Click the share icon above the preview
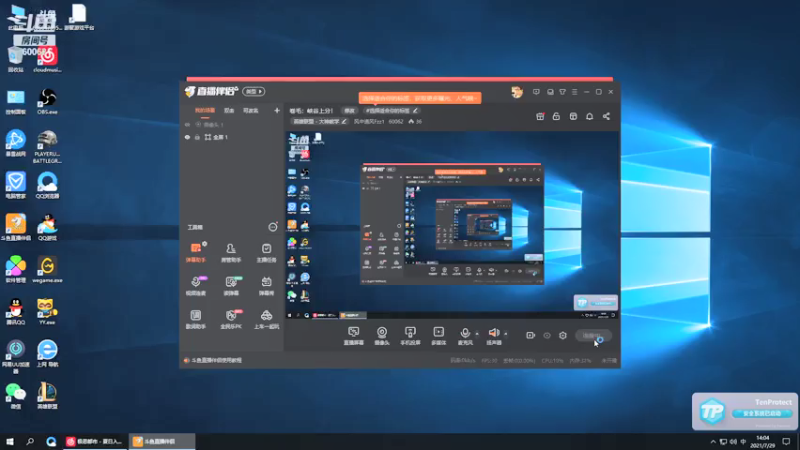 click(x=606, y=116)
